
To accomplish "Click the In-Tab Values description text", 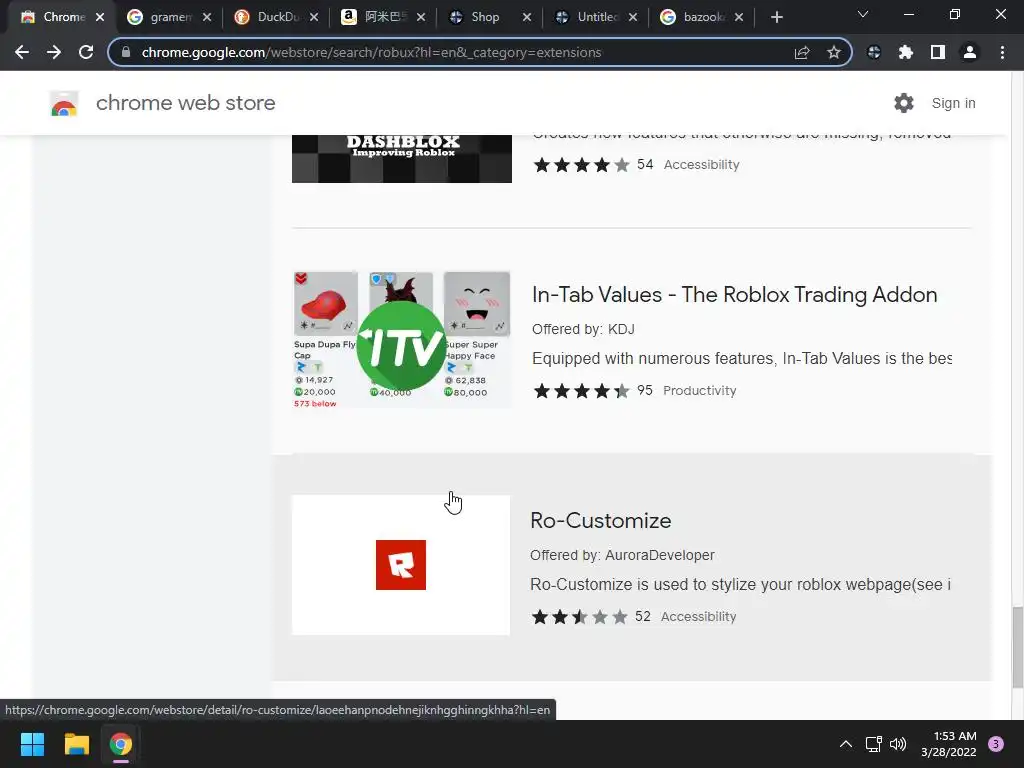I will 741,359.
